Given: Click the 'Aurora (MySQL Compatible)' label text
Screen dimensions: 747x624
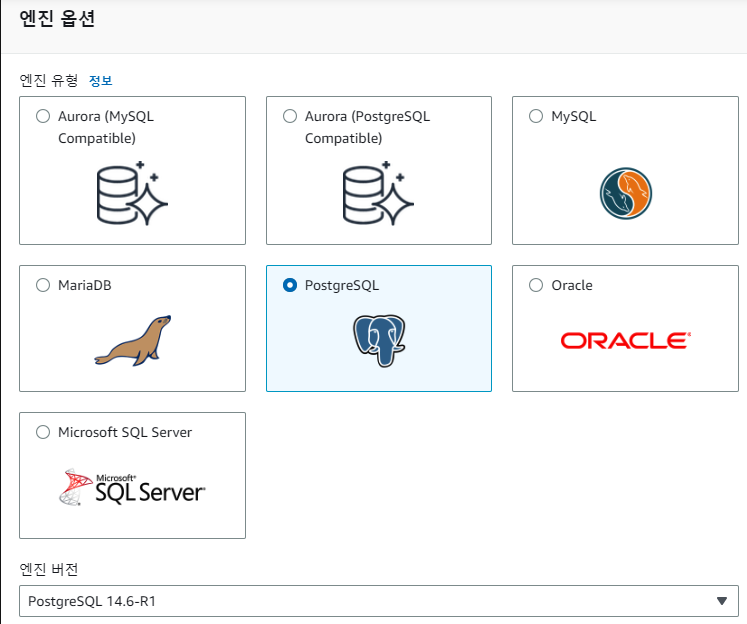Looking at the screenshot, I should pyautogui.click(x=106, y=127).
